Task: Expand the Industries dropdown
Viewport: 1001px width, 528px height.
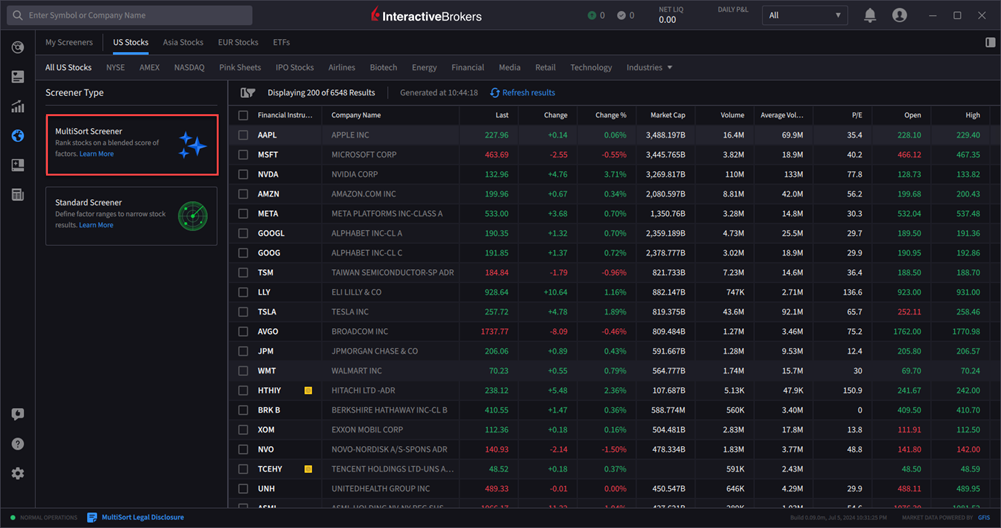Action: click(649, 67)
